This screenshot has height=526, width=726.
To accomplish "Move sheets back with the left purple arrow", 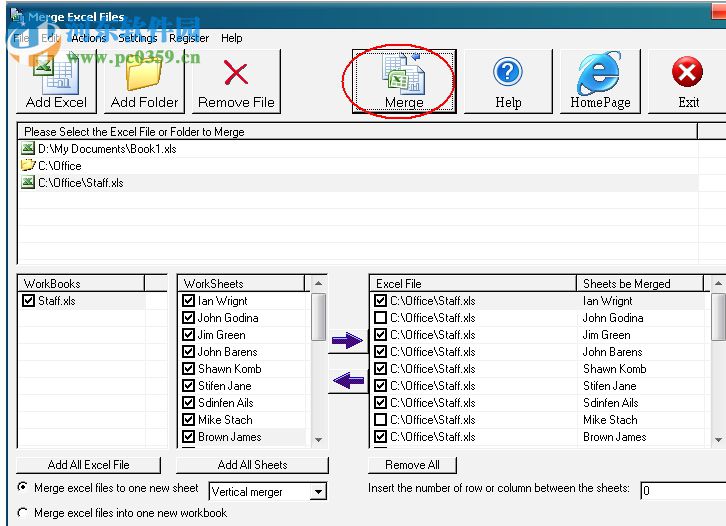I will 347,381.
